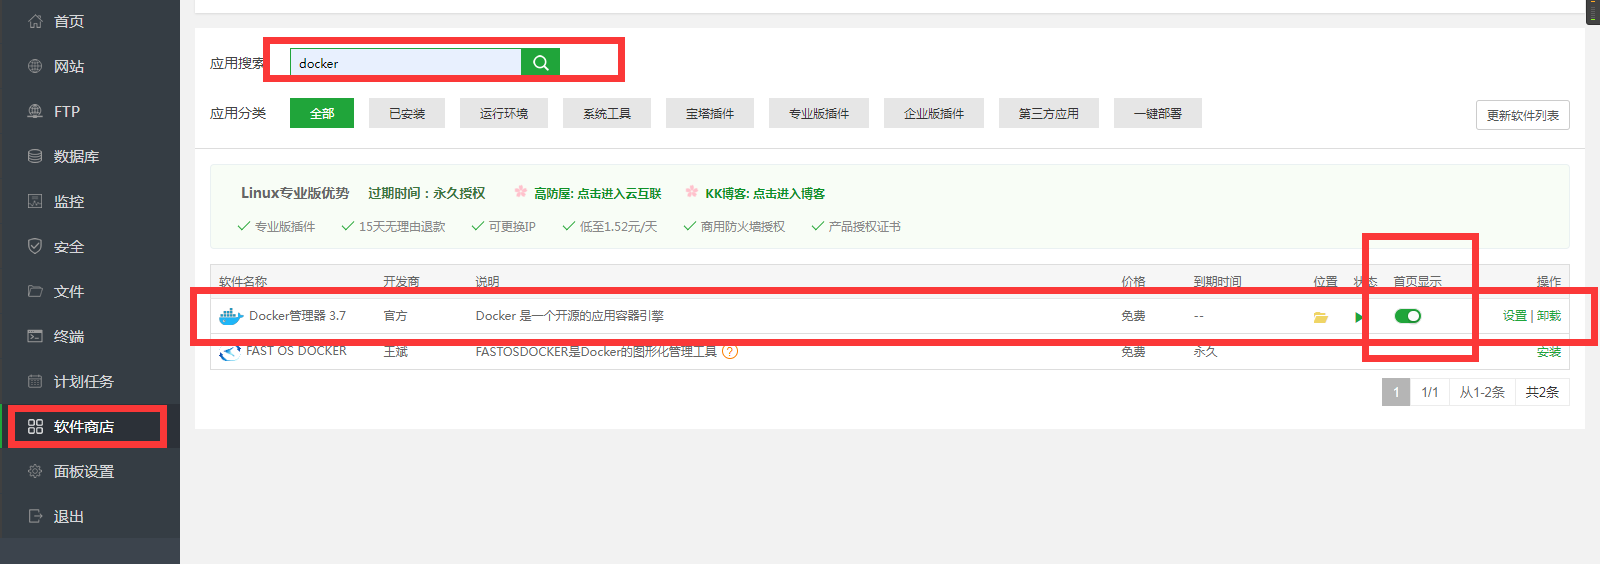1600x564 pixels.
Task: Open the 计划任务 scheduled tasks item
Action: pyautogui.click(x=90, y=381)
